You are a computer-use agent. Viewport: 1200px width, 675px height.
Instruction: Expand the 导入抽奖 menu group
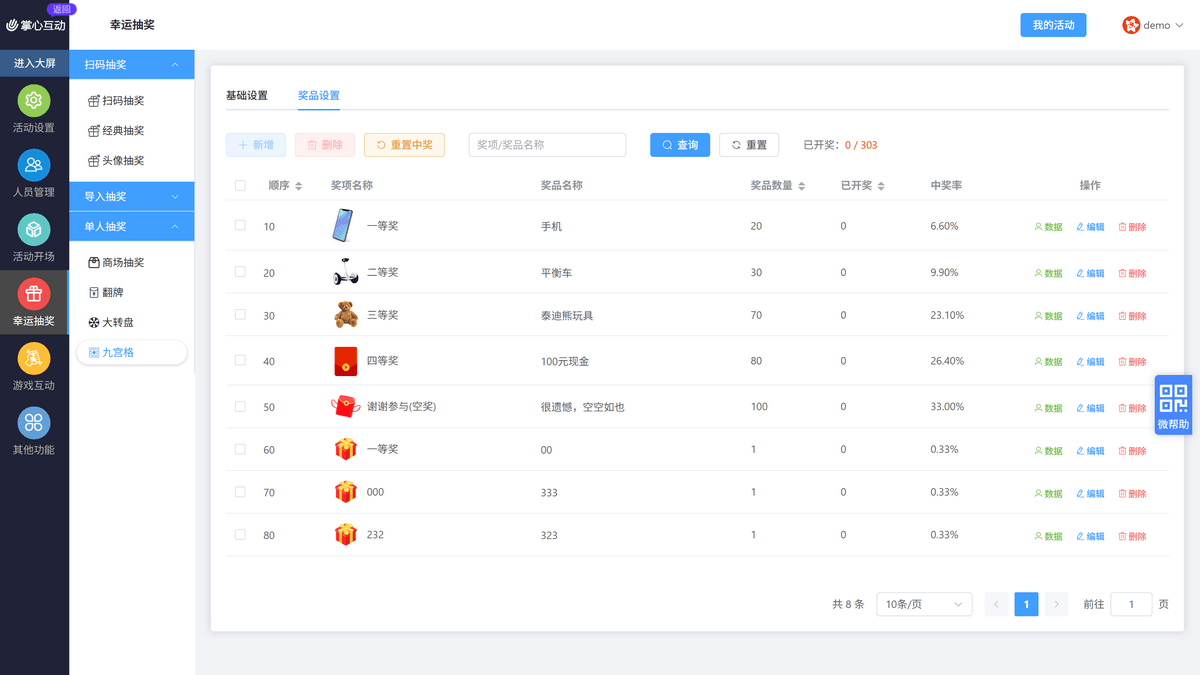pos(132,196)
